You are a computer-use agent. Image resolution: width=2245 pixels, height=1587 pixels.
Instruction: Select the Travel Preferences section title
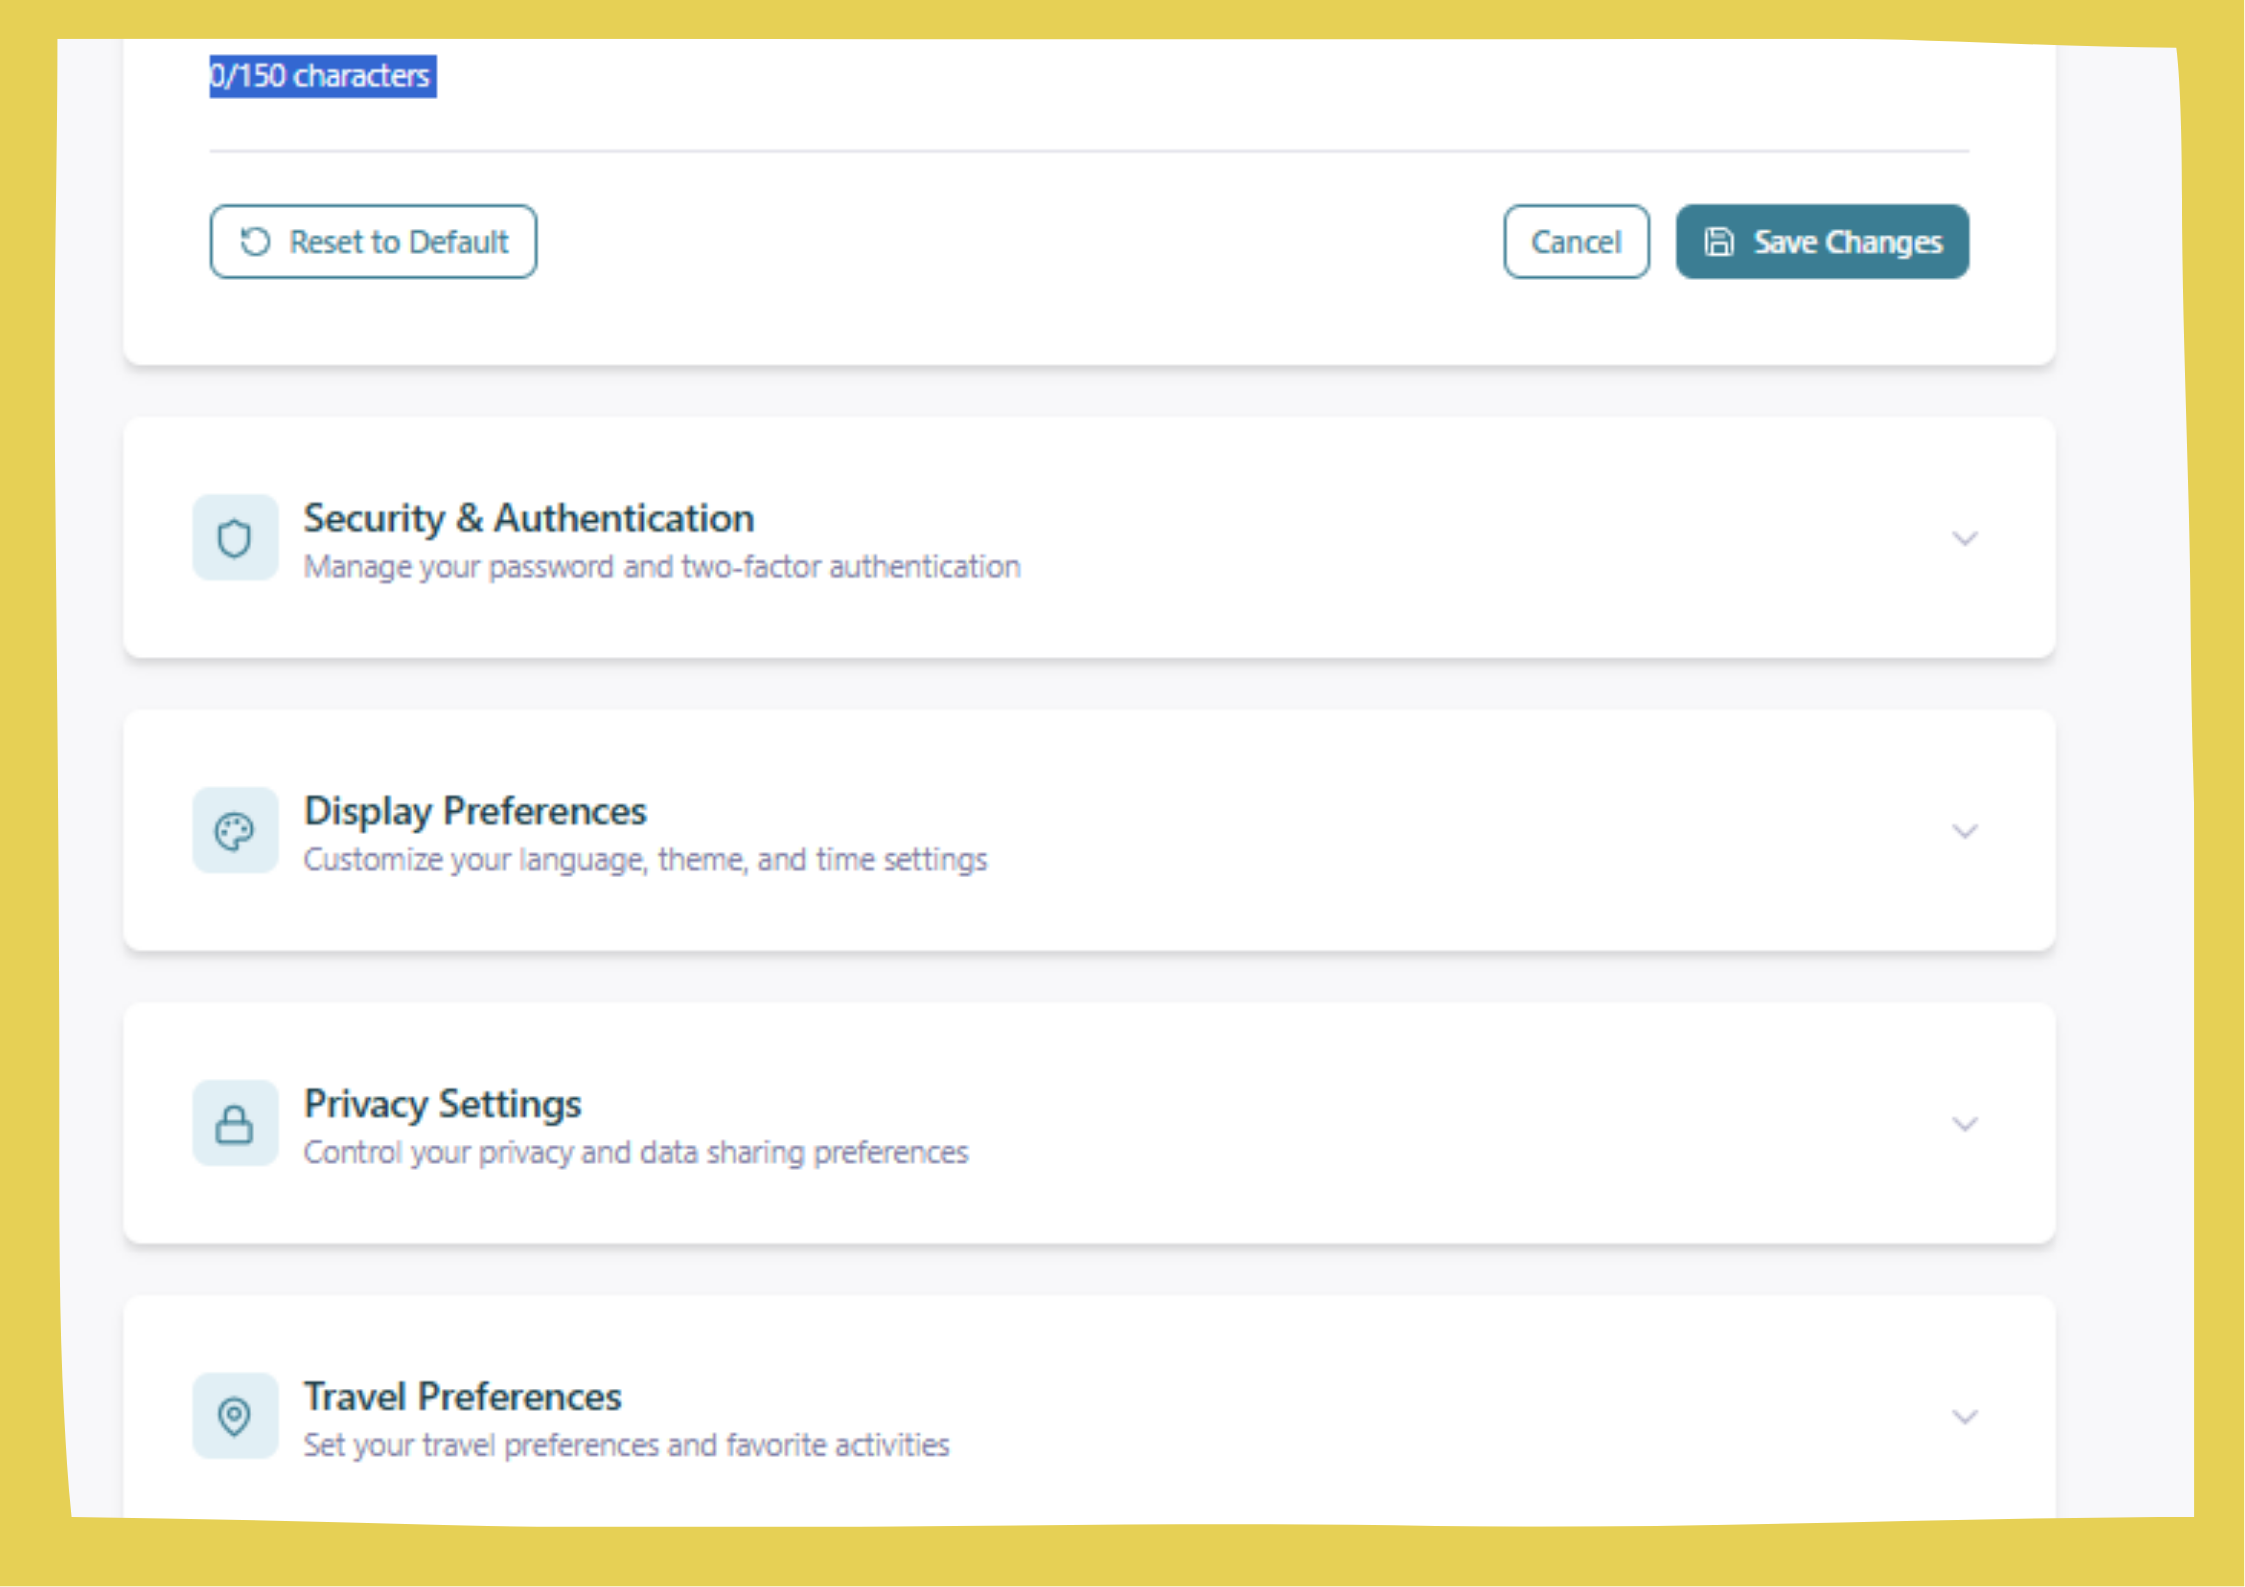coord(462,1397)
